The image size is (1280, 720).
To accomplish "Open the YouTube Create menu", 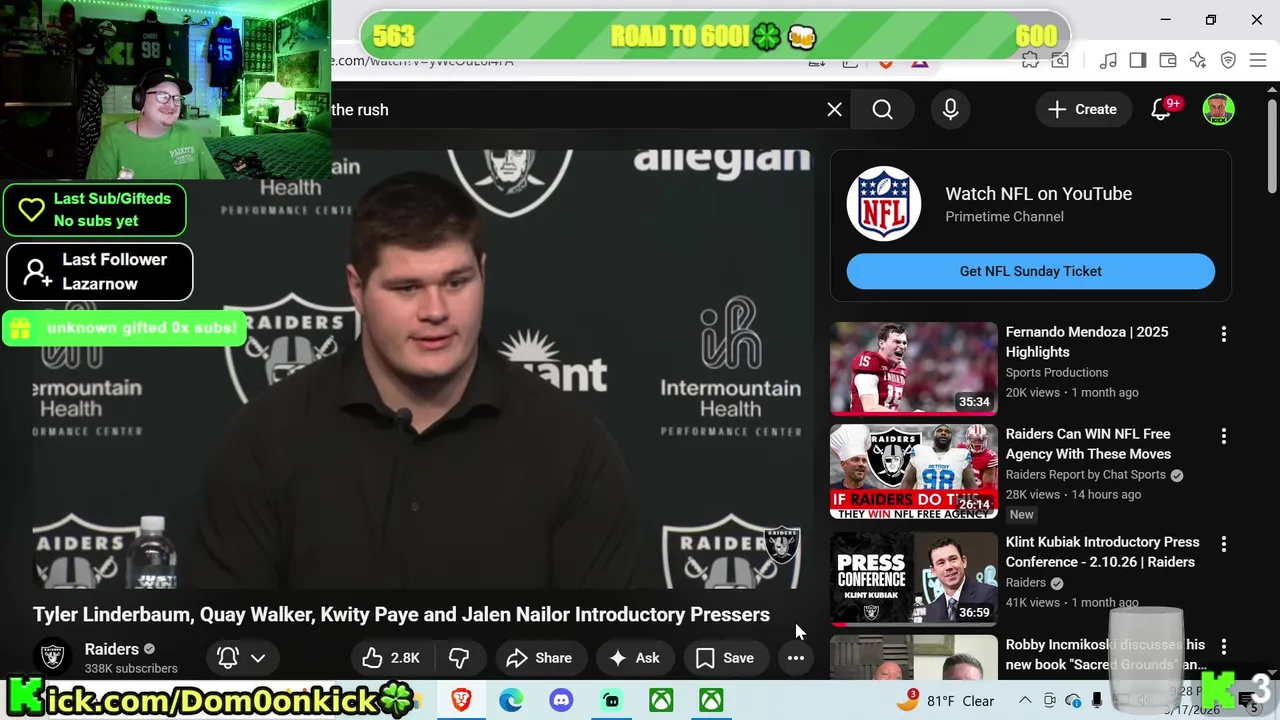I will (1082, 110).
